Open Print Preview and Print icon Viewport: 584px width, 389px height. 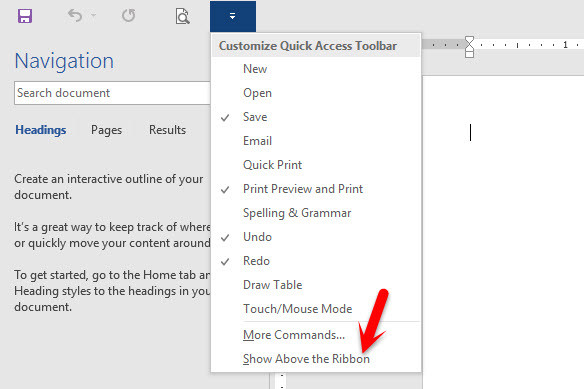coord(182,16)
